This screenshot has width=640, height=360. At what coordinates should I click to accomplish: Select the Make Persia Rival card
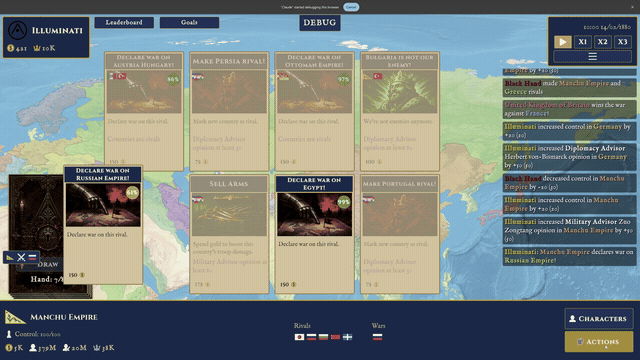229,111
